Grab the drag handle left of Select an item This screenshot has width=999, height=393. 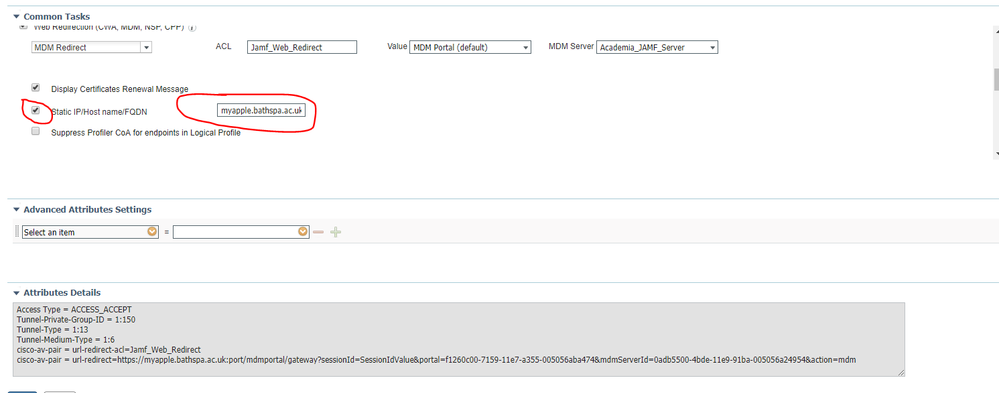click(17, 232)
